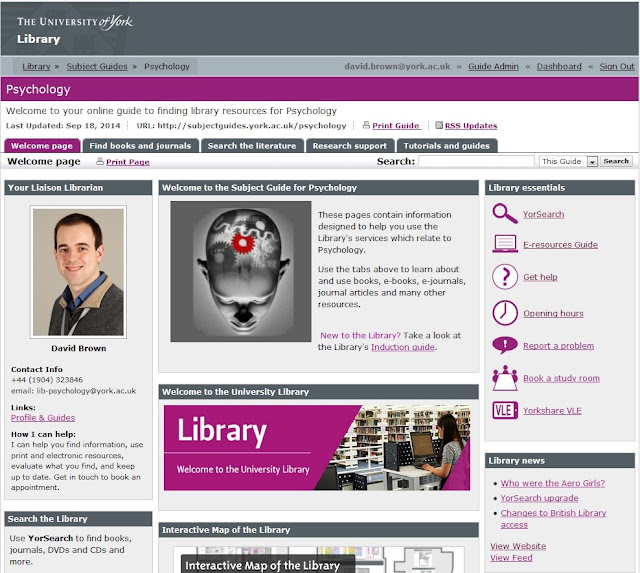Click the RSS Updates link

click(x=471, y=126)
